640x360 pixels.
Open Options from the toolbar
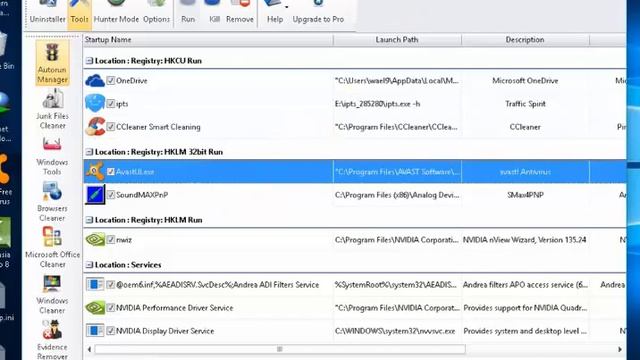pos(156,13)
